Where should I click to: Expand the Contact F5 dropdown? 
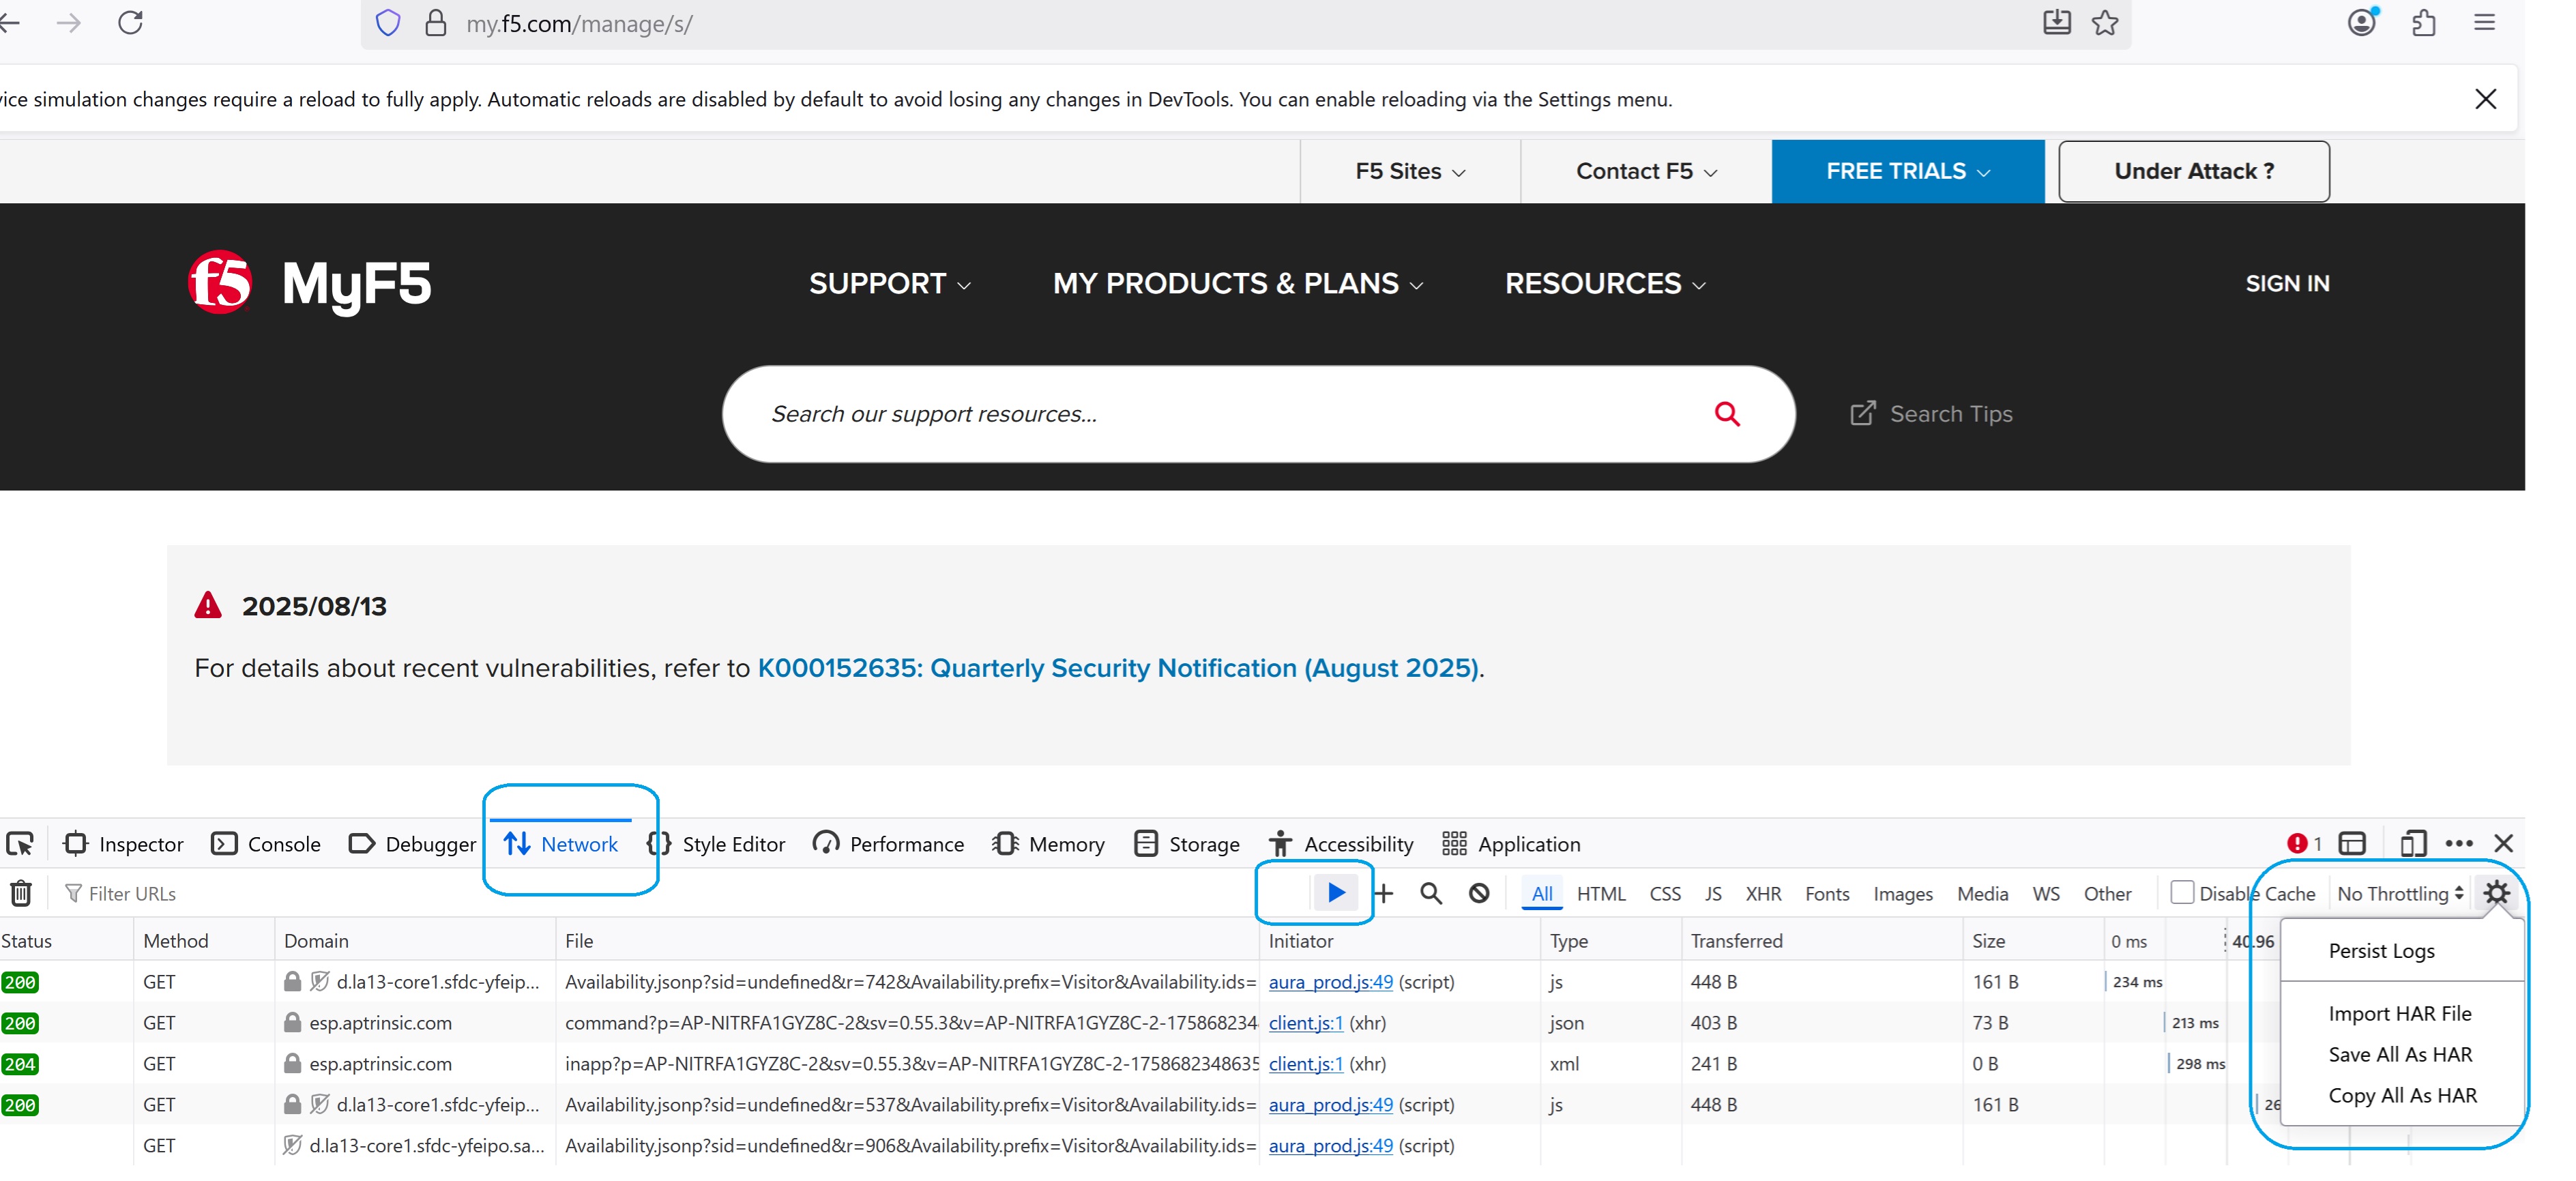pos(1646,172)
